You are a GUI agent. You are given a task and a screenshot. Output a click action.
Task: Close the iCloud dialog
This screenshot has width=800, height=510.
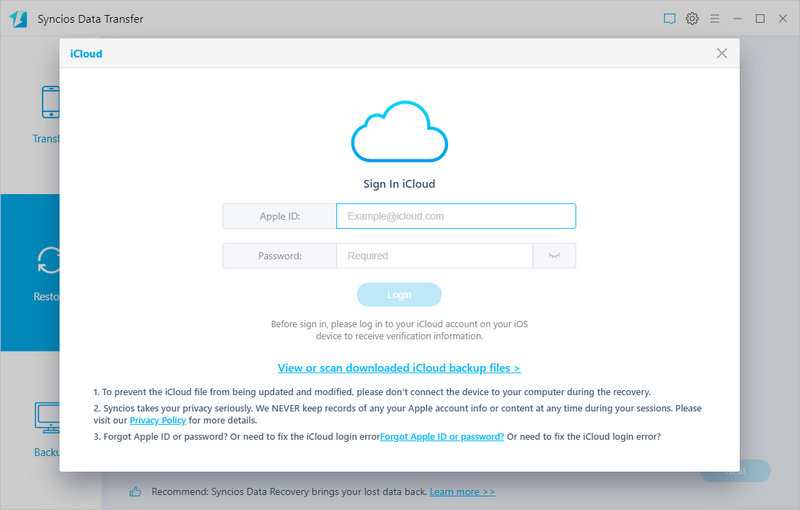pos(721,53)
